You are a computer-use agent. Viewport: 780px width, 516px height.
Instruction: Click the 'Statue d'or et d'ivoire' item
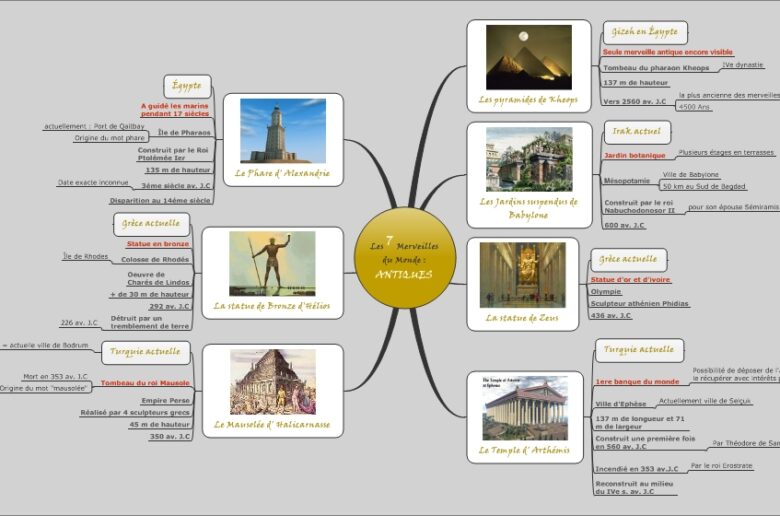pyautogui.click(x=630, y=280)
